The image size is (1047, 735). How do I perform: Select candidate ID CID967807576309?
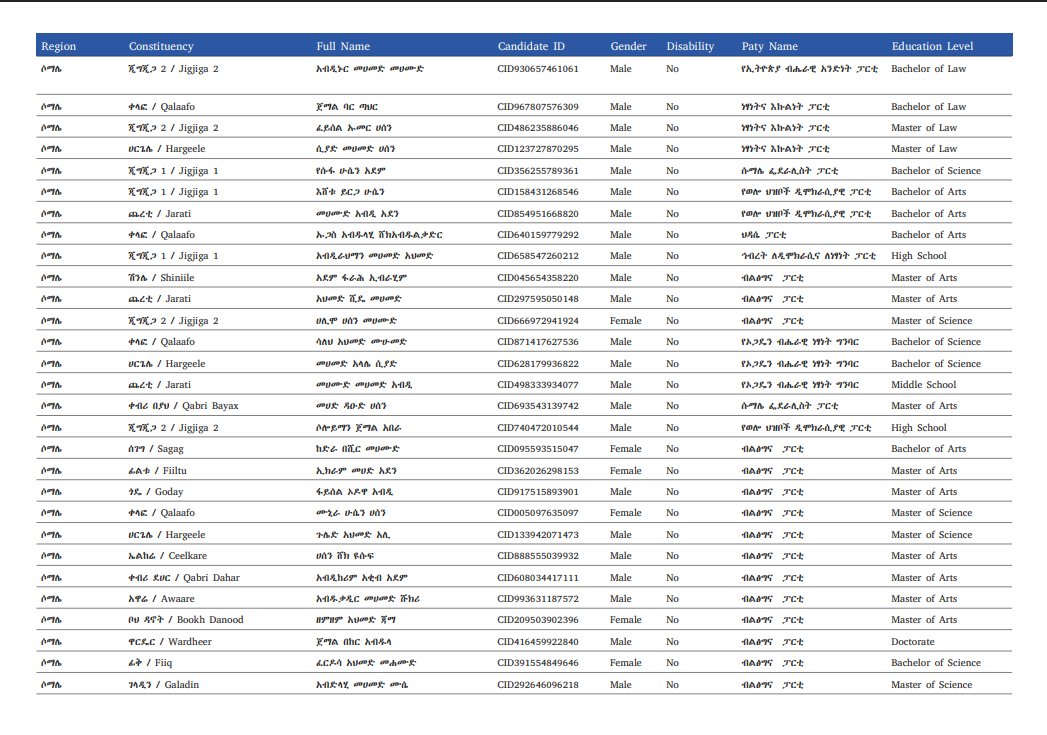[538, 107]
